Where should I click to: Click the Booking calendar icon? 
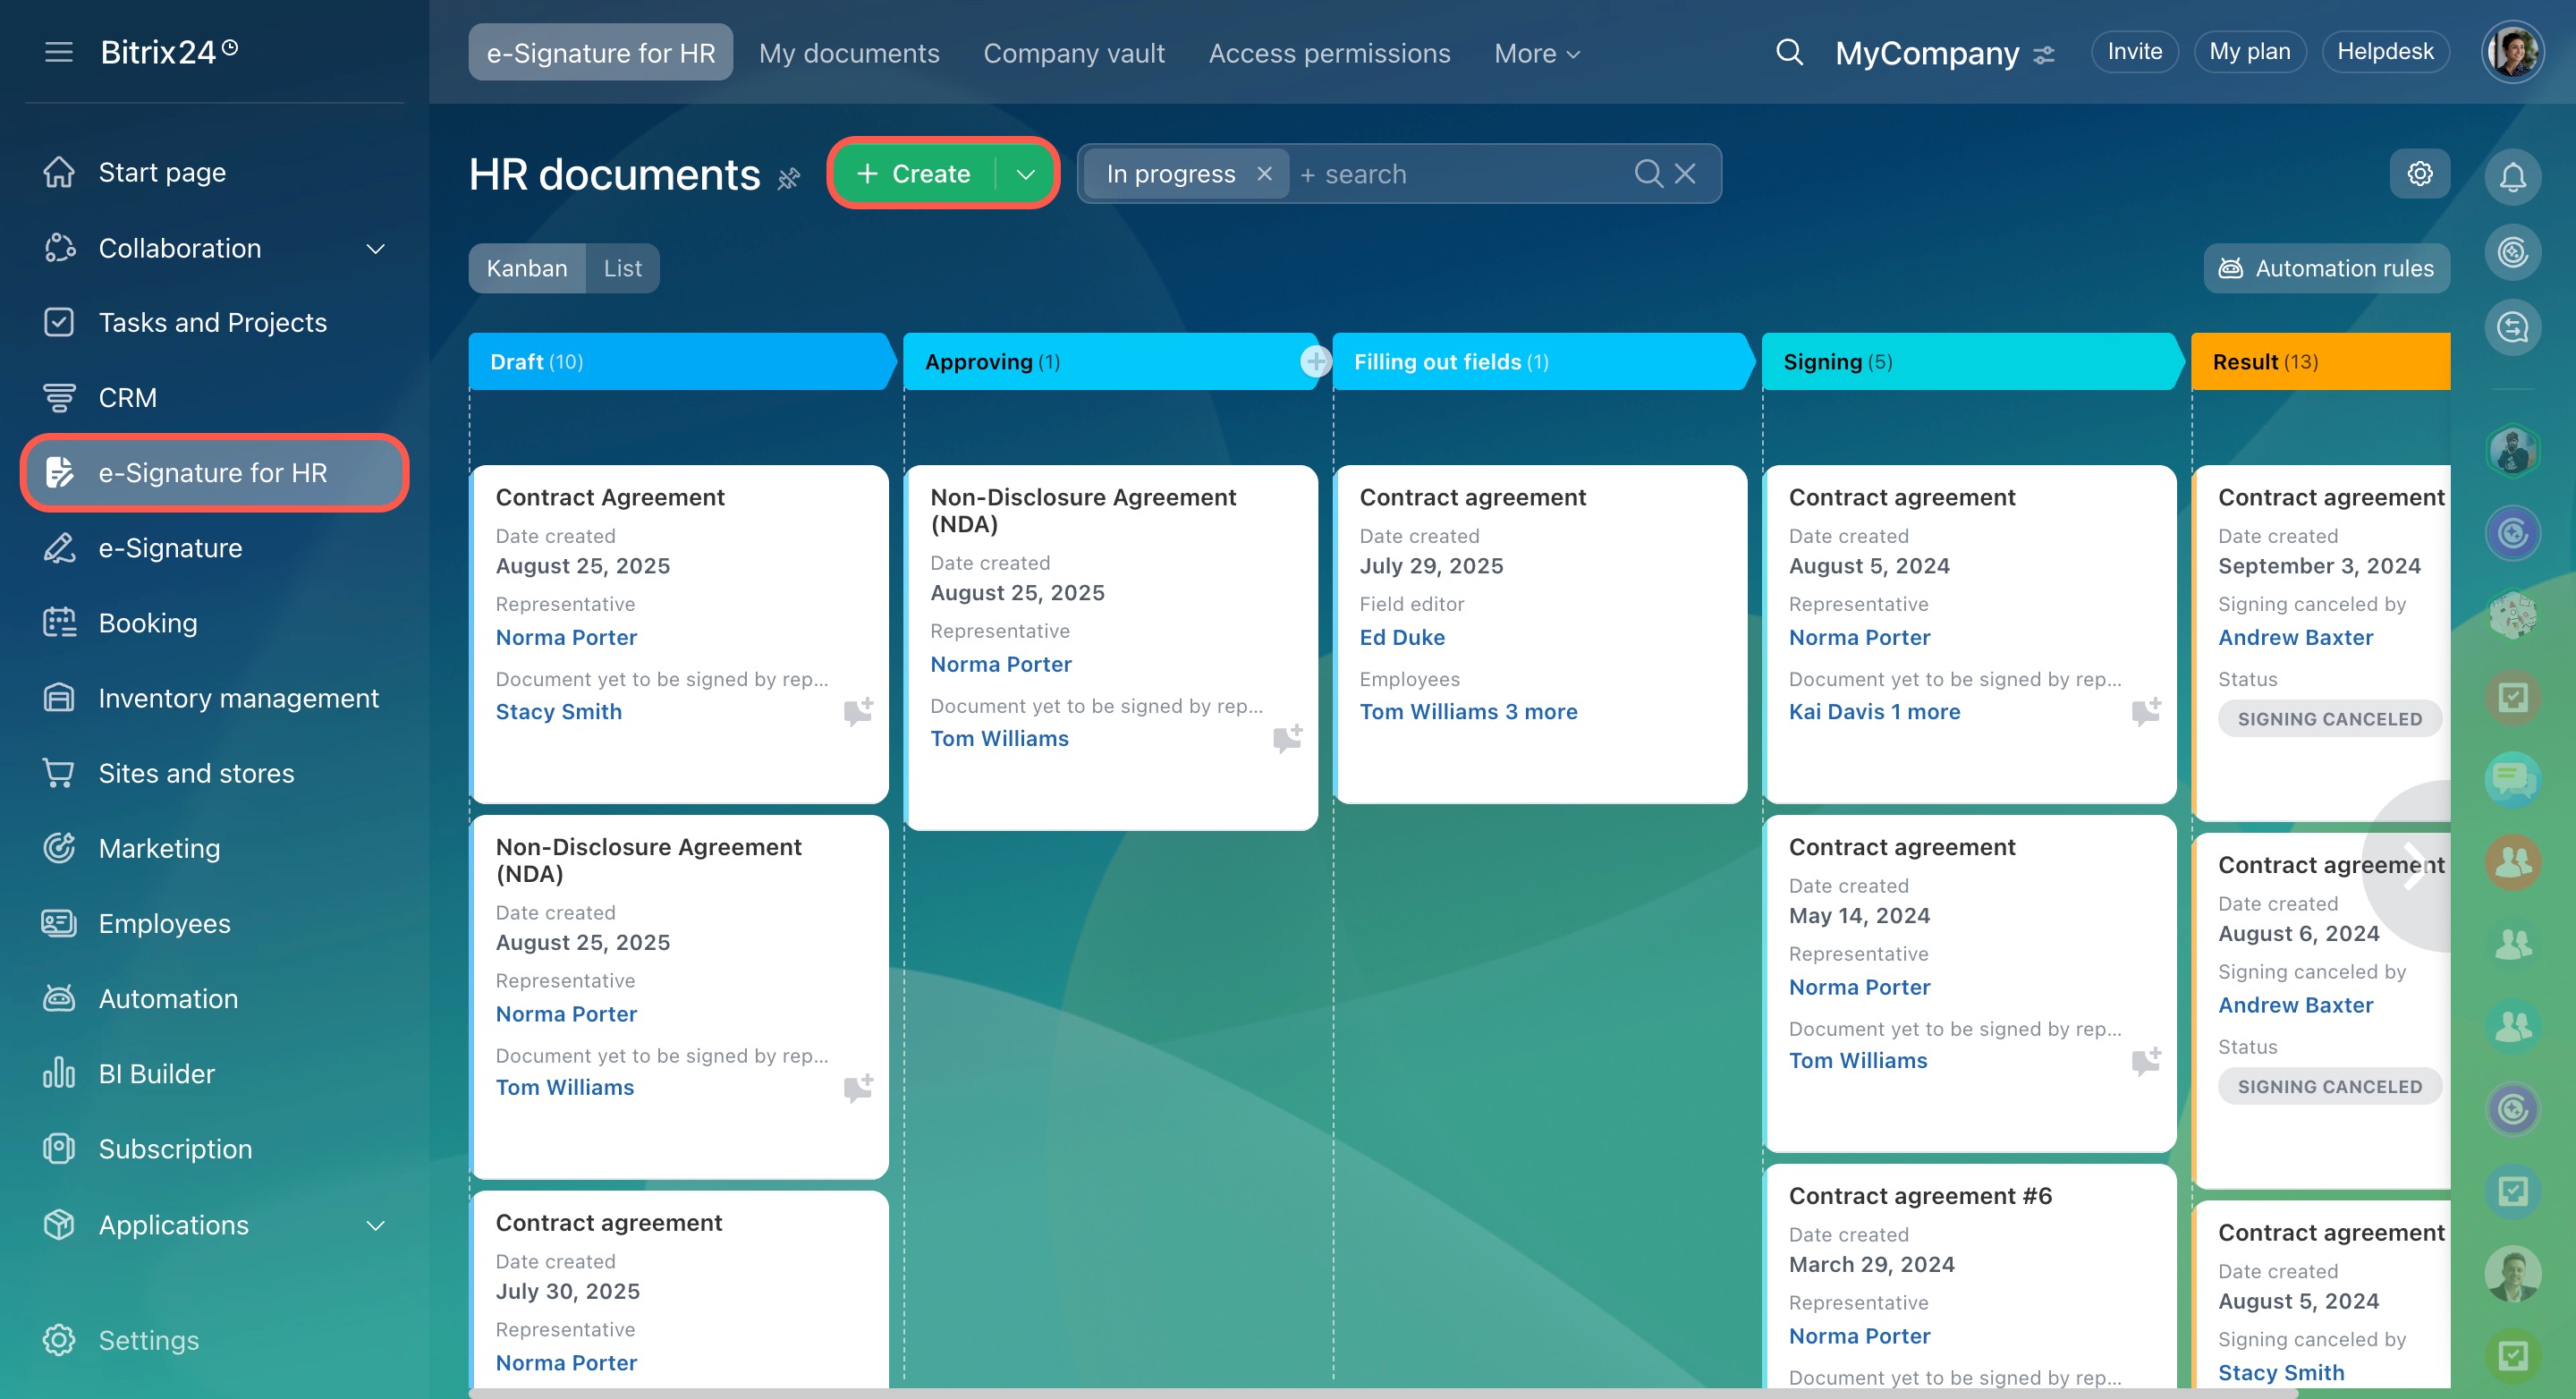[x=59, y=623]
